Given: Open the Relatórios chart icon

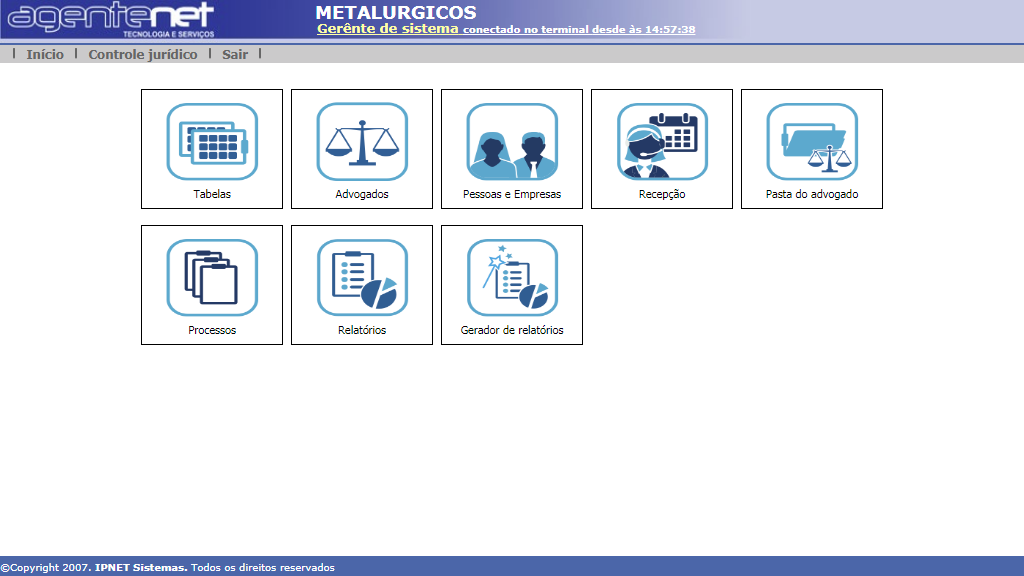Looking at the screenshot, I should pyautogui.click(x=362, y=278).
